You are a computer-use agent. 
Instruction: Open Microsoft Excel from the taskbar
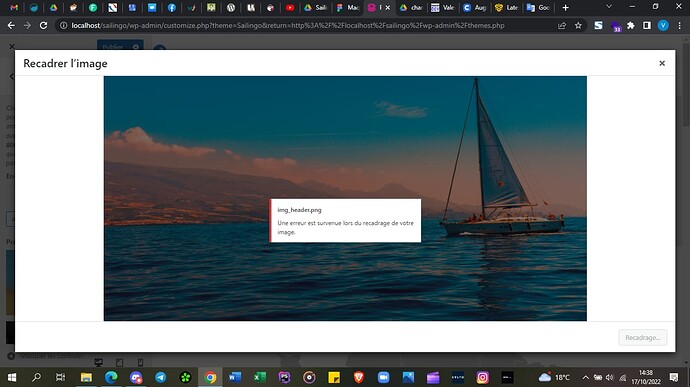(260, 377)
